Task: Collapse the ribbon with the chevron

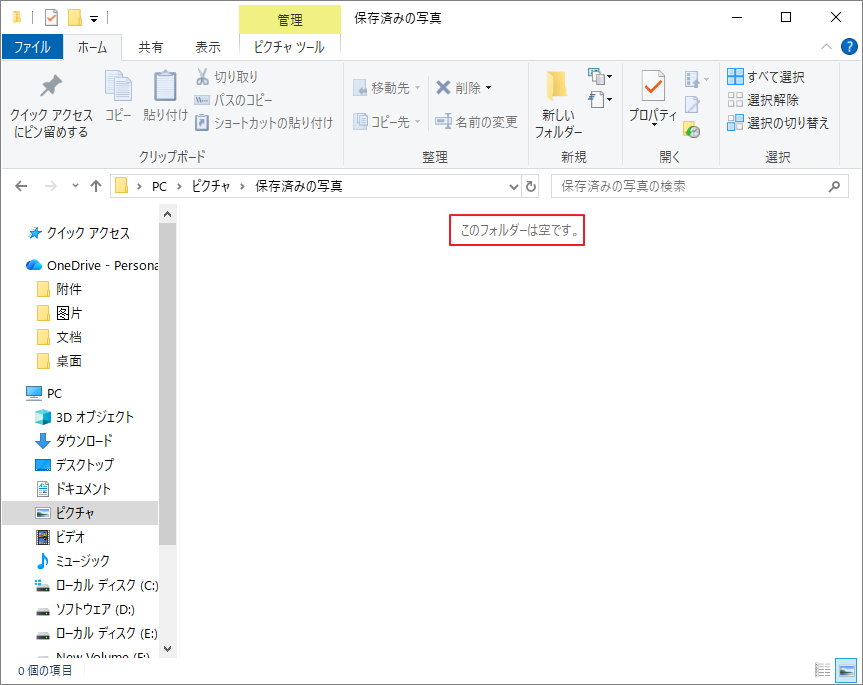Action: [826, 46]
